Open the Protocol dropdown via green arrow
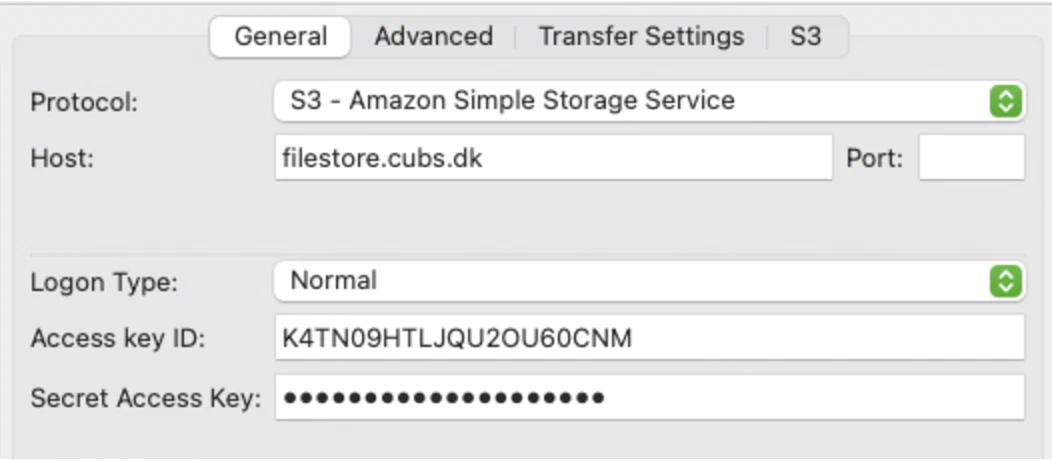 click(x=1007, y=101)
